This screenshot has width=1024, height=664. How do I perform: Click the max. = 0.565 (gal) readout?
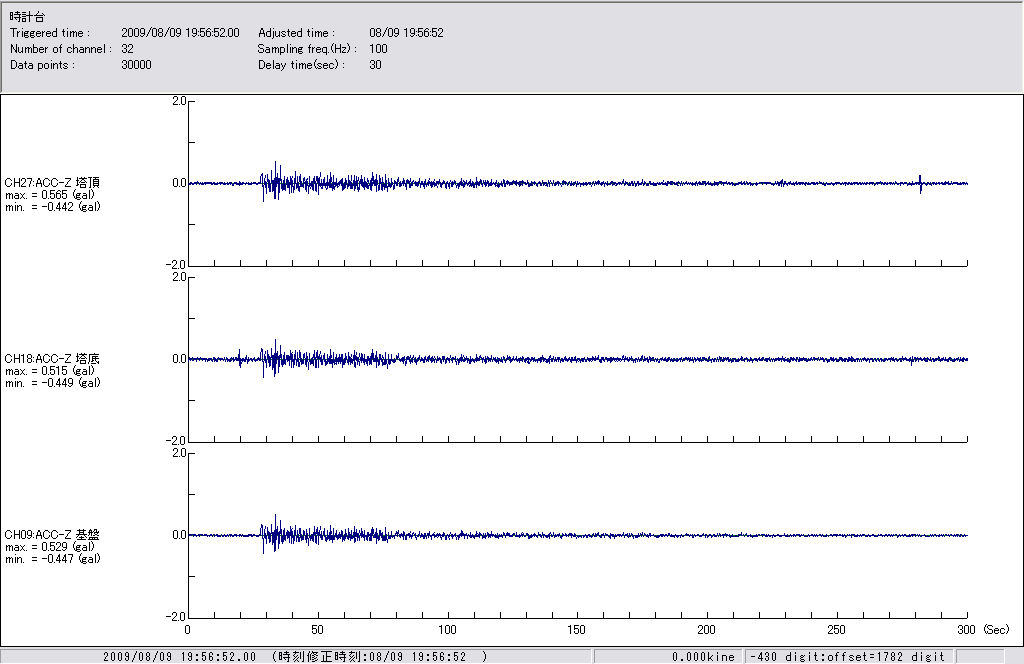click(x=50, y=195)
